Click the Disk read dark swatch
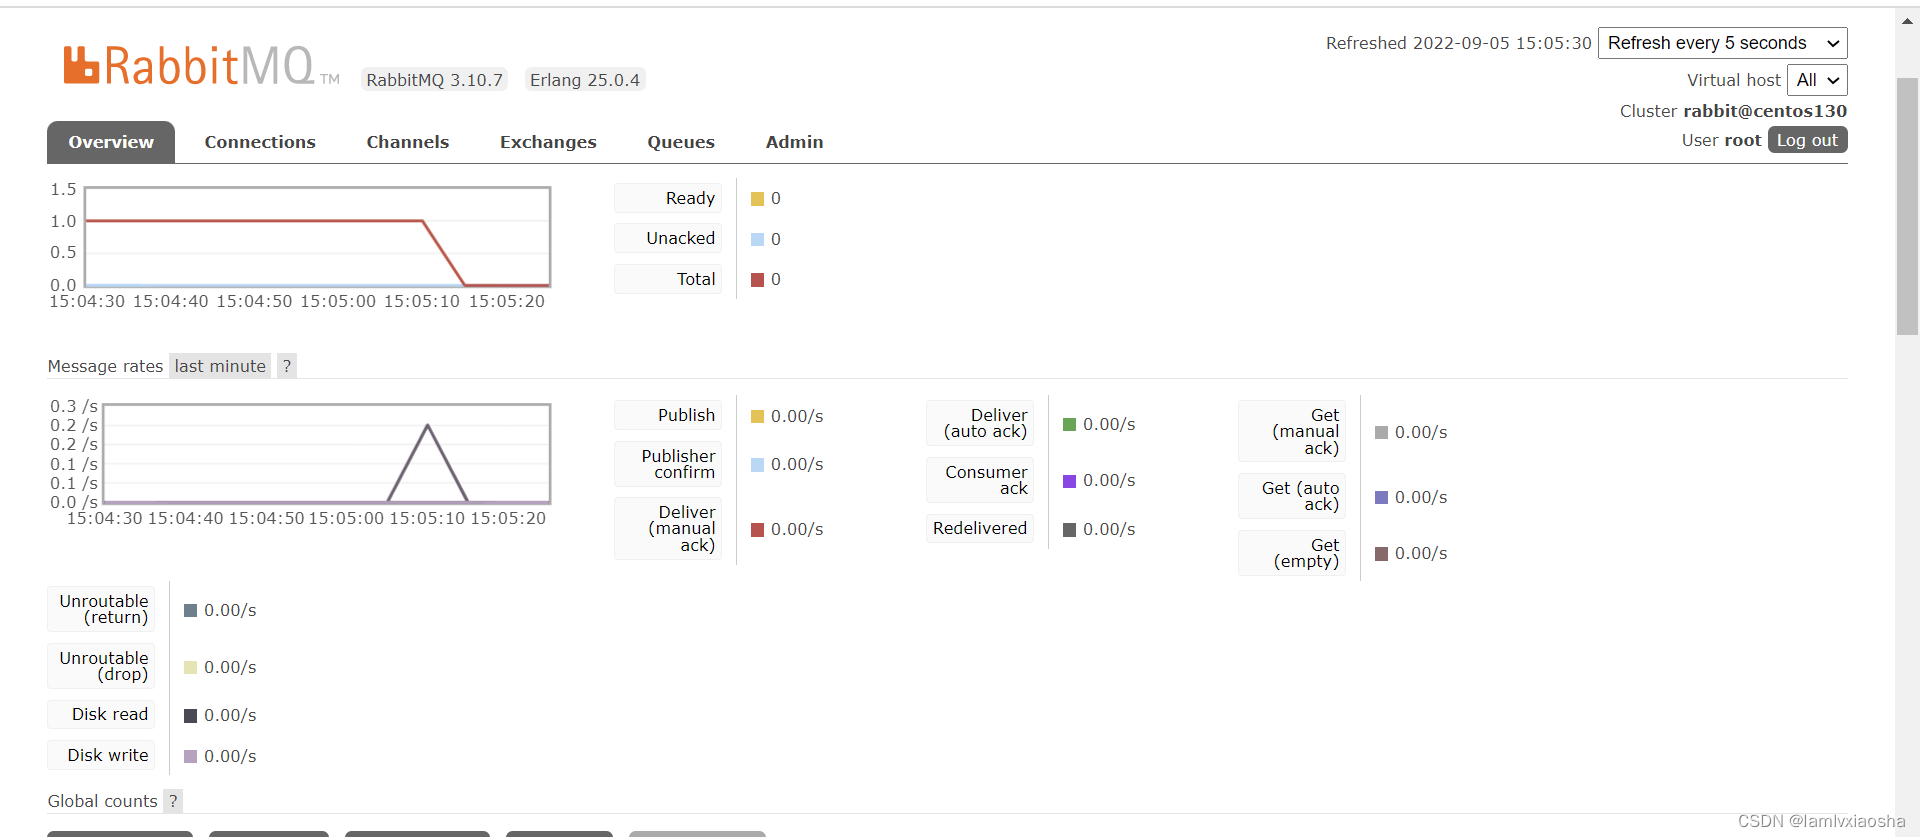This screenshot has height=837, width=1920. tap(191, 716)
